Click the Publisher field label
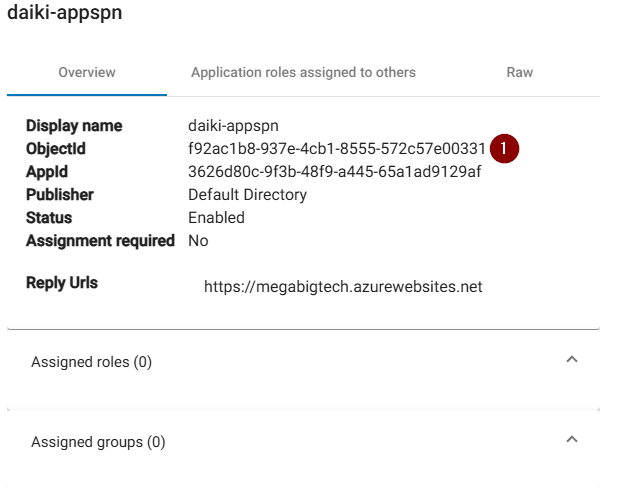Viewport: 617px width, 488px height. 59,195
